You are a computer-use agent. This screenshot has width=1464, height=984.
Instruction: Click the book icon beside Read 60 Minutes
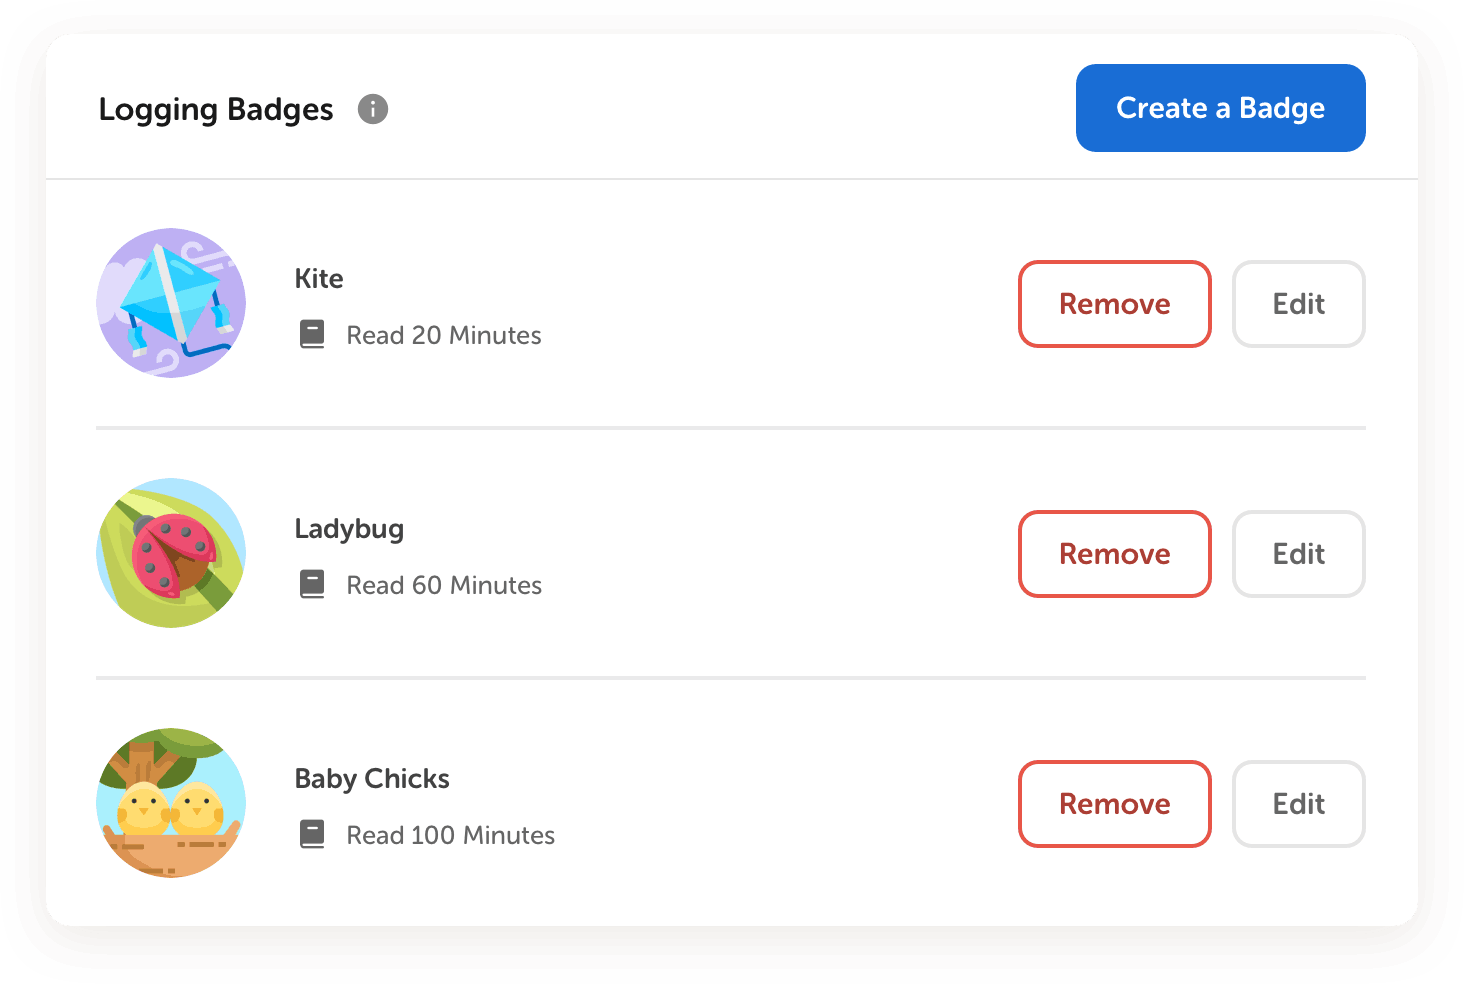[x=312, y=584]
